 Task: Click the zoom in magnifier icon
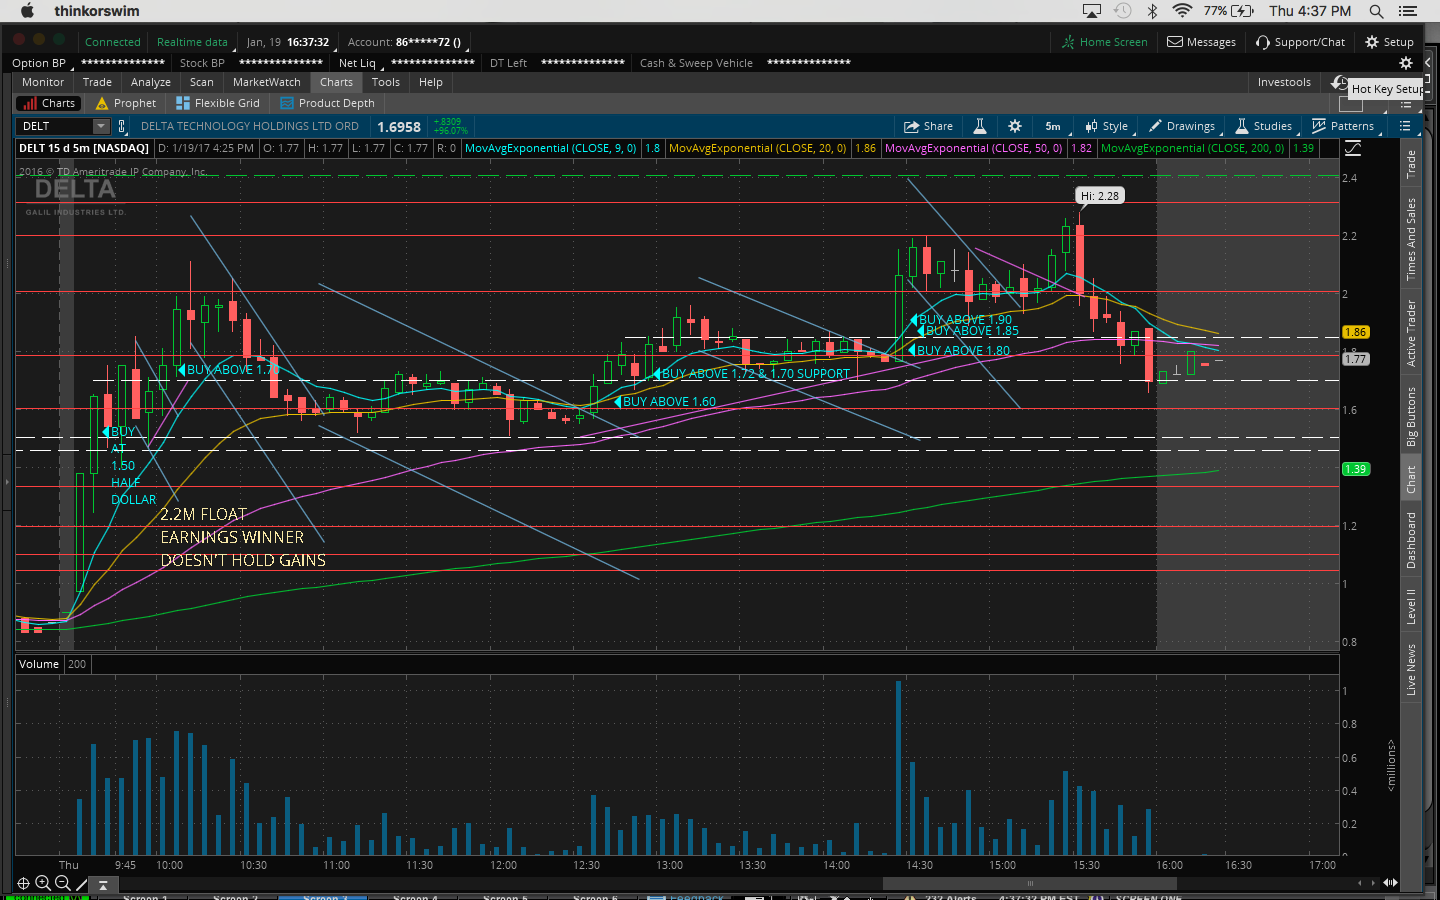click(43, 883)
